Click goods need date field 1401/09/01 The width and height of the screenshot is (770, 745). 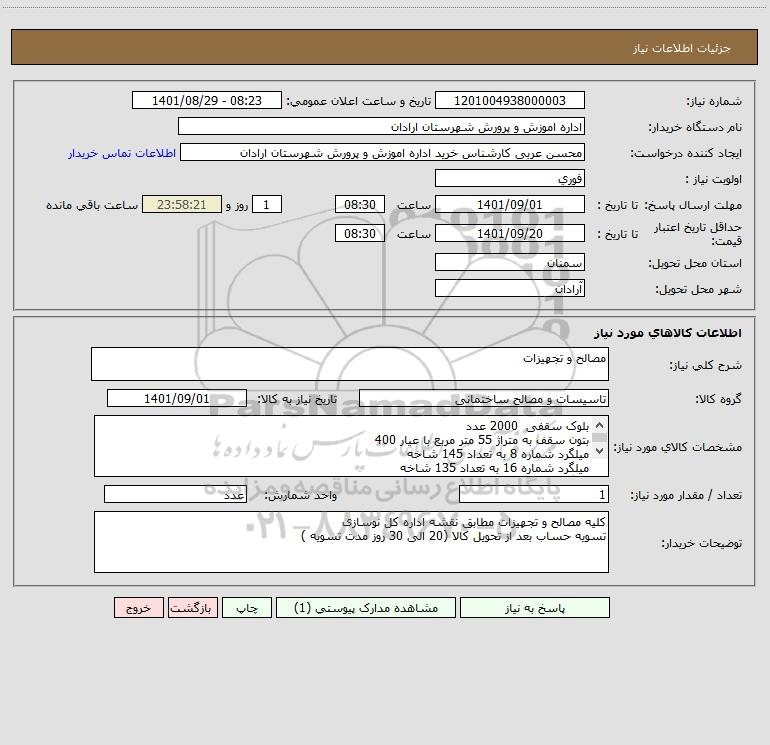(x=177, y=398)
